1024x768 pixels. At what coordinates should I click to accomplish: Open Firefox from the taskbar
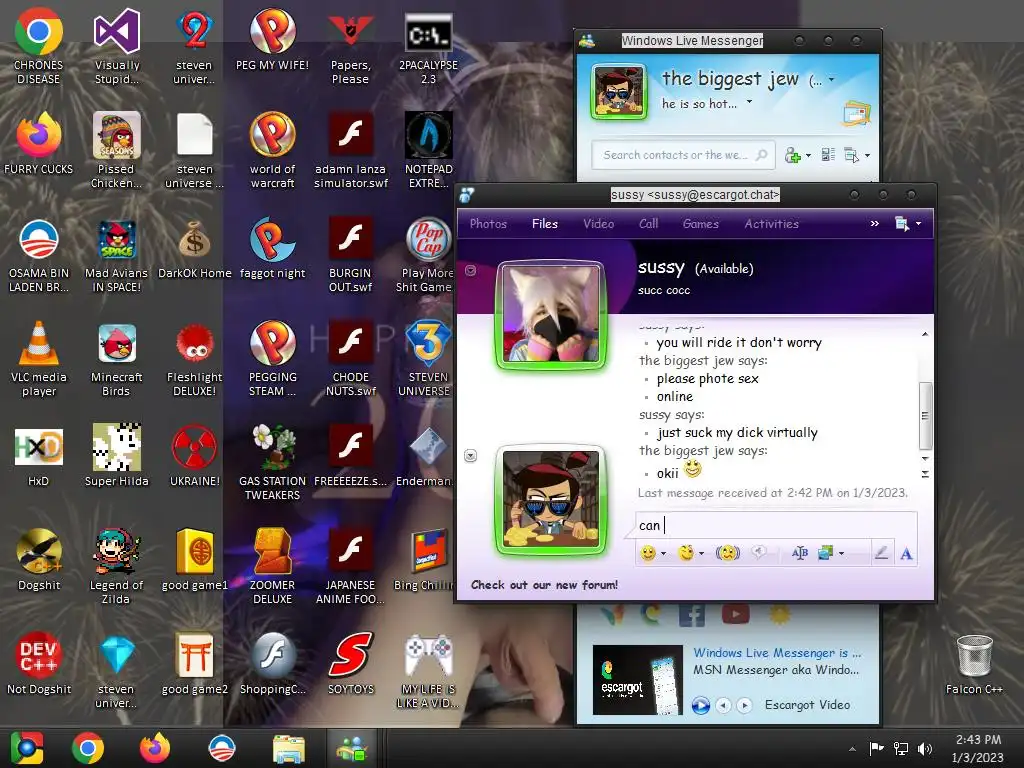155,748
